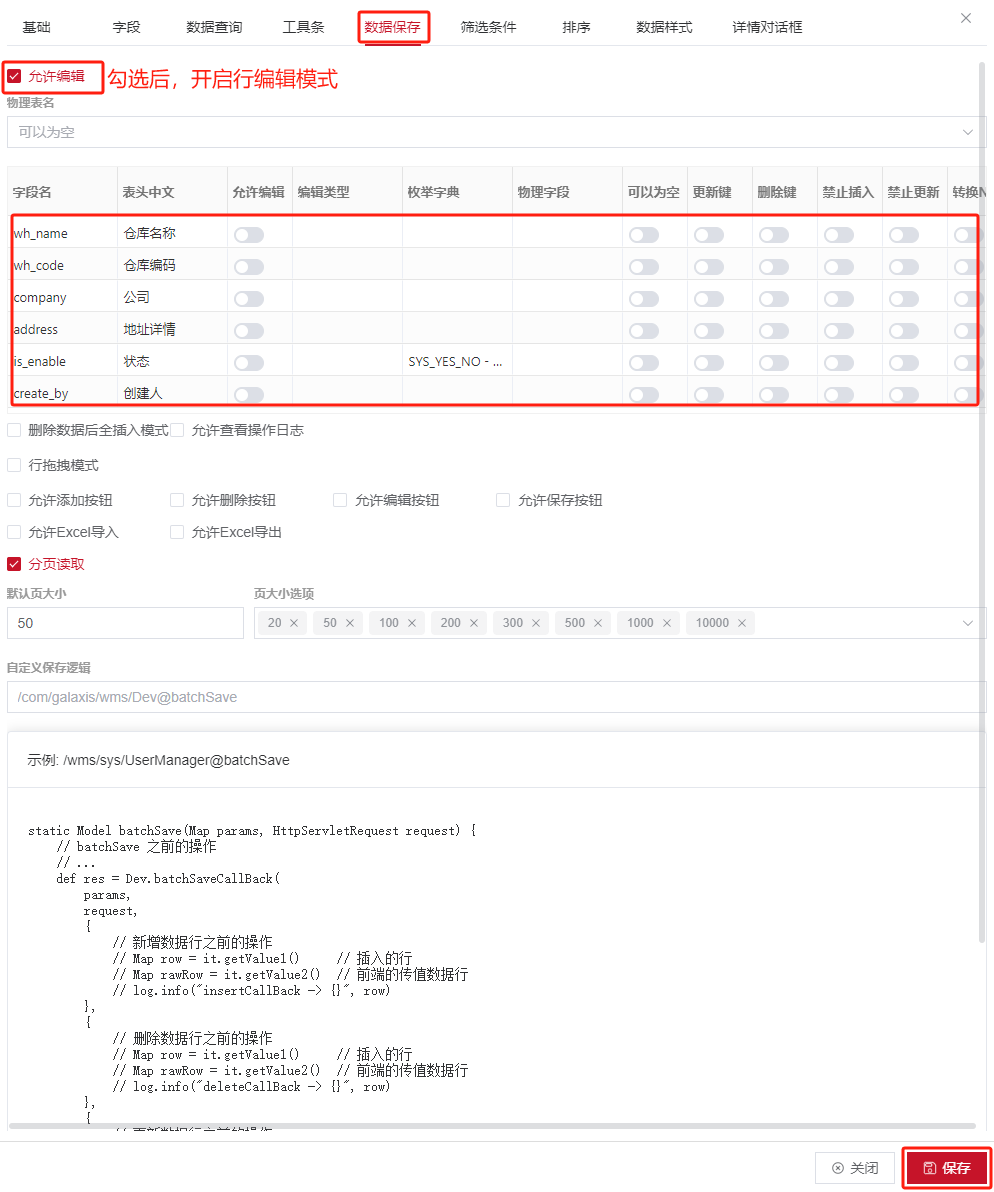Image resolution: width=994 pixels, height=1192 pixels.
Task: Uncheck the 分页读取 checkbox
Action: point(14,564)
